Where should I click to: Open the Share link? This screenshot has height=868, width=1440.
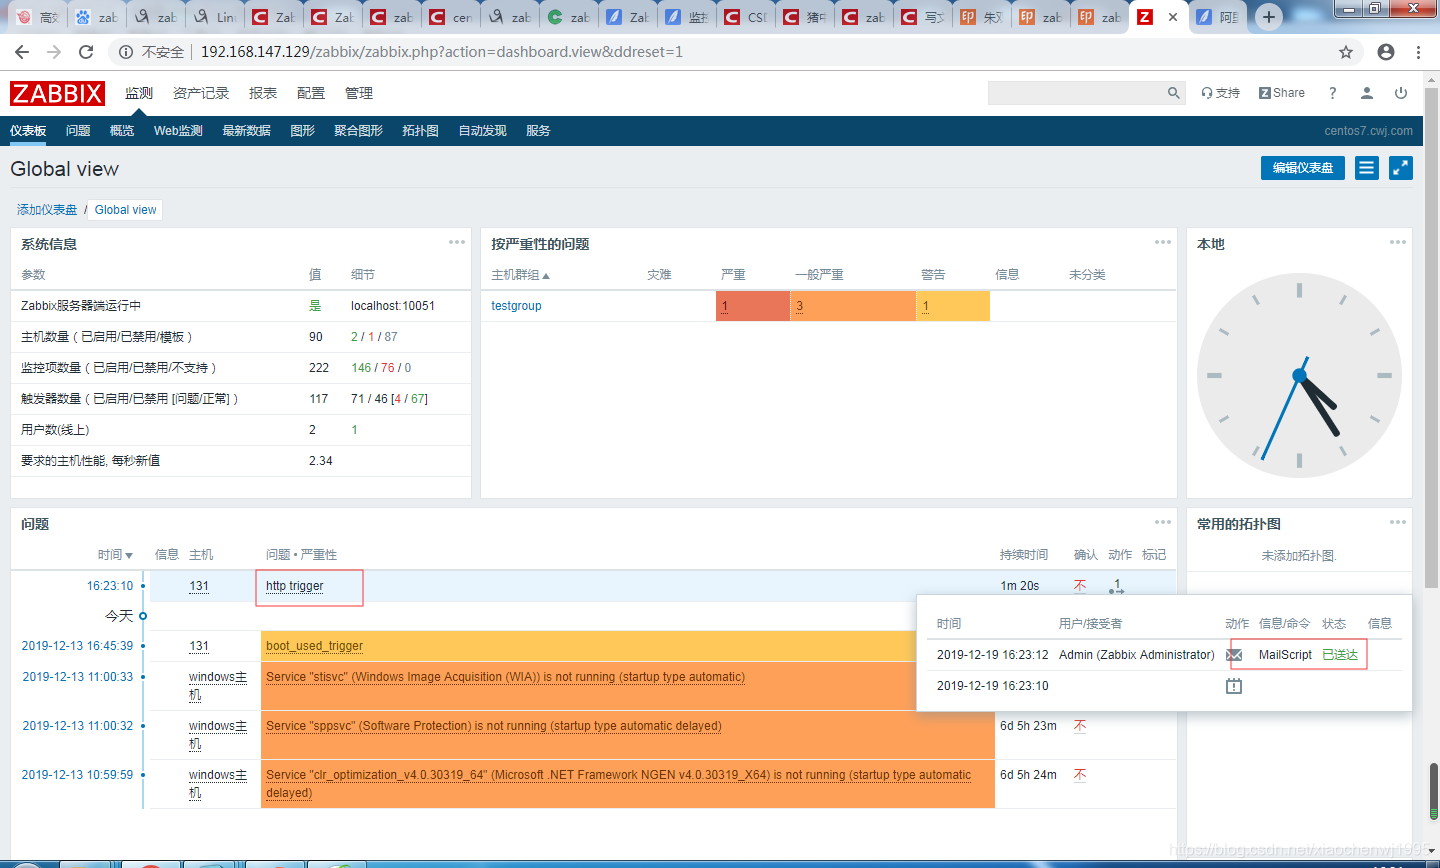click(1282, 93)
